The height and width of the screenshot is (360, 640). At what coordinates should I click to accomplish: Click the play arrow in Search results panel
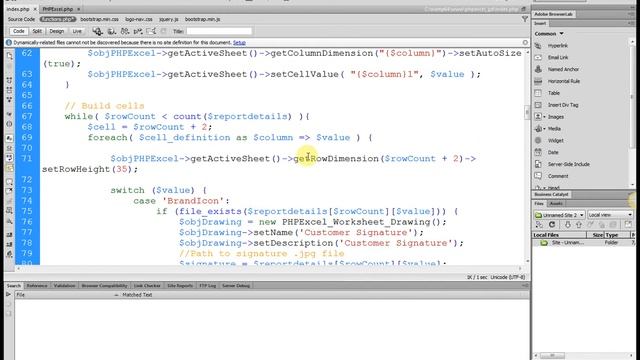[8, 294]
